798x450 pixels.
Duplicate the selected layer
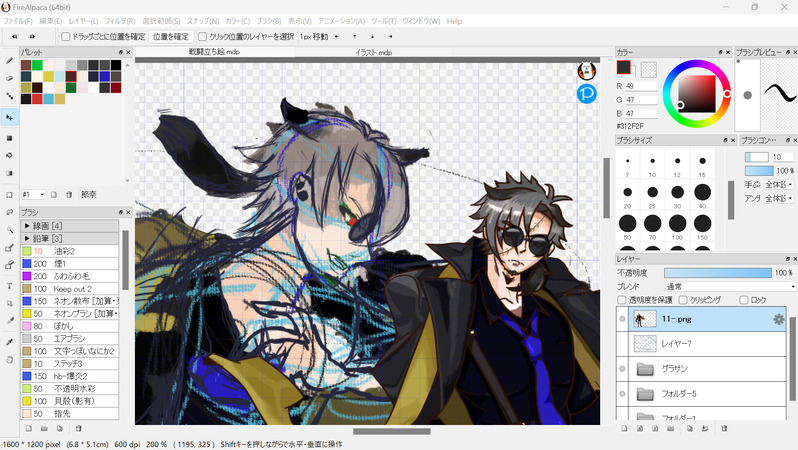(x=690, y=429)
